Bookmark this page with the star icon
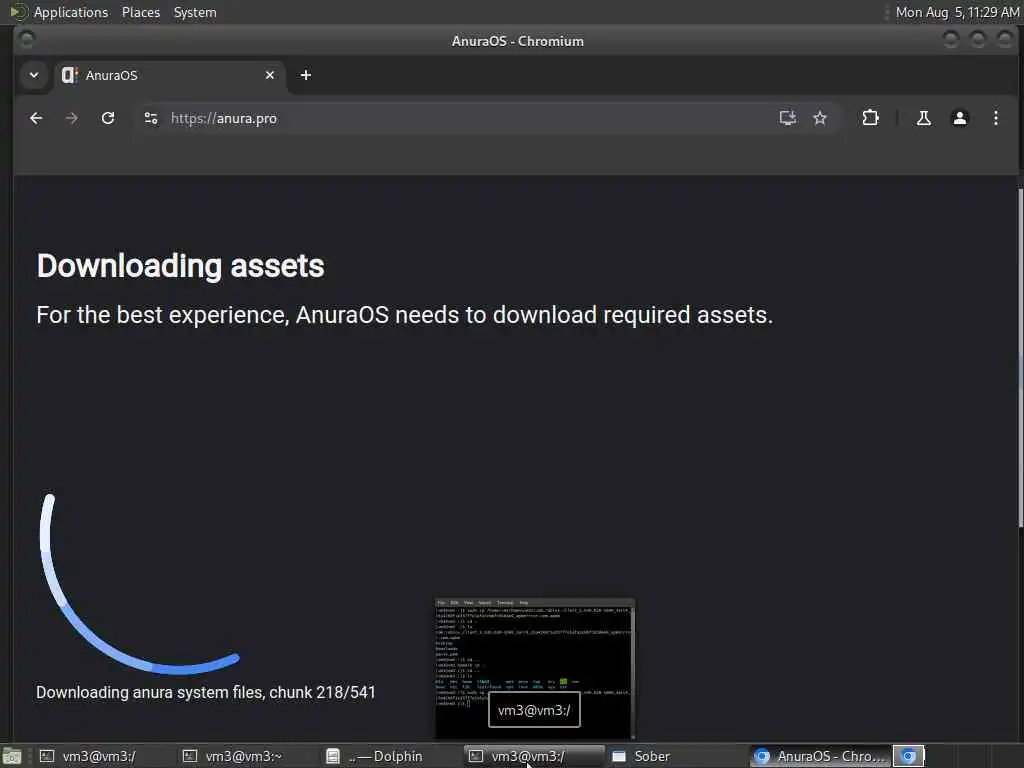The image size is (1024, 768). [820, 118]
